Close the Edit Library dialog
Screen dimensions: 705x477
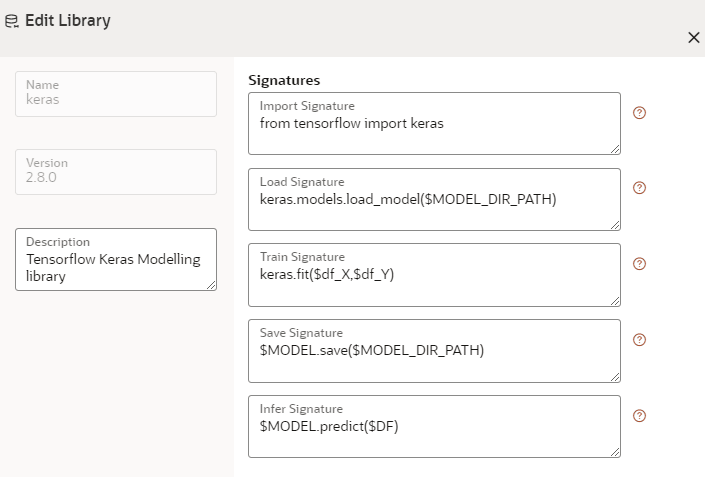click(693, 37)
